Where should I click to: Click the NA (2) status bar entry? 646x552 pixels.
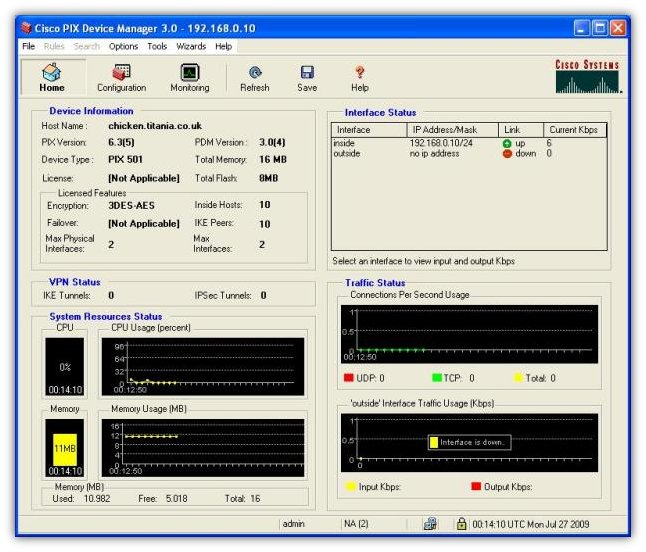[x=356, y=524]
